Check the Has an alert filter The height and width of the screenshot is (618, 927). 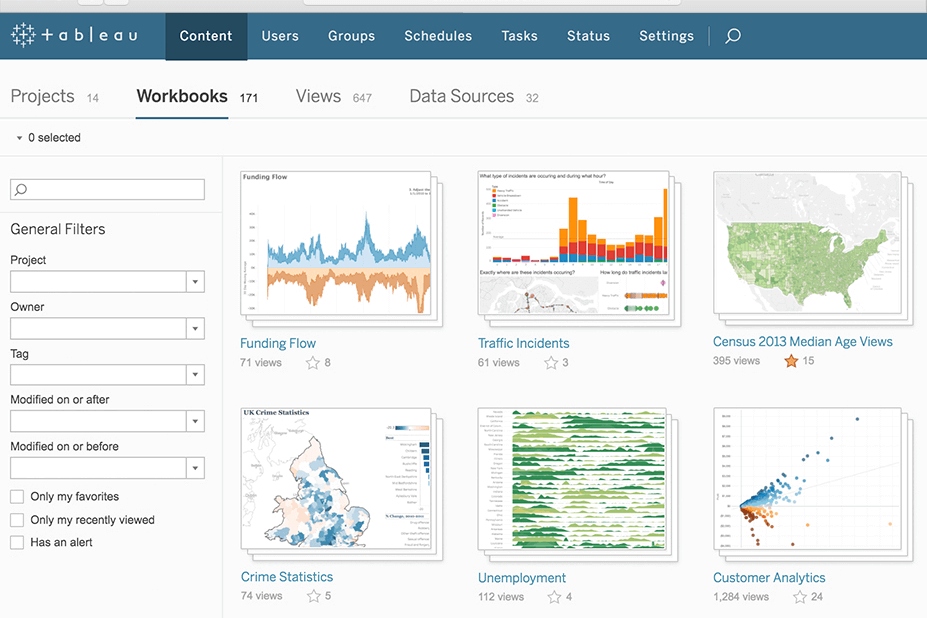(x=17, y=542)
